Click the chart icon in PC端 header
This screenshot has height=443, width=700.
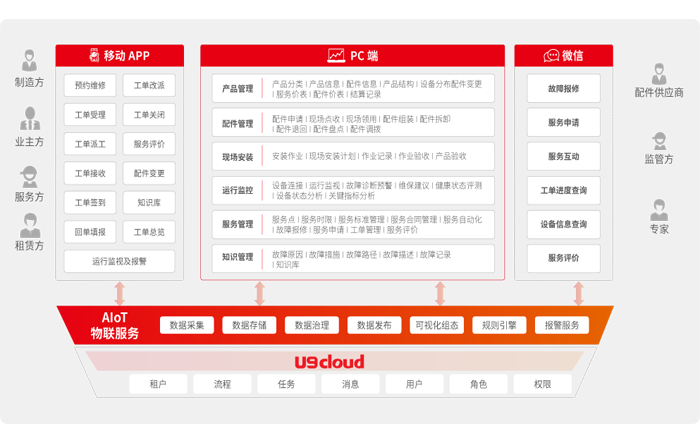[335, 56]
